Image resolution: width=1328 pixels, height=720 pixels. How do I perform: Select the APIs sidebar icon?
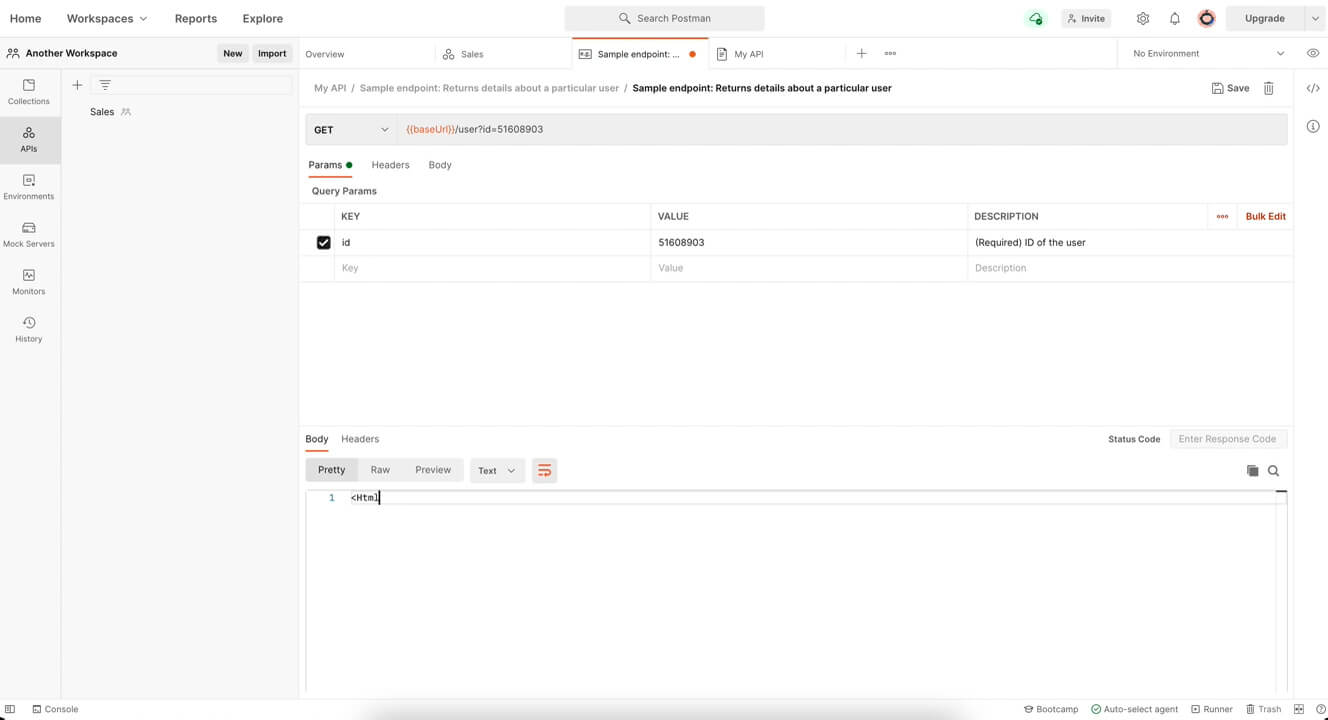[28, 140]
